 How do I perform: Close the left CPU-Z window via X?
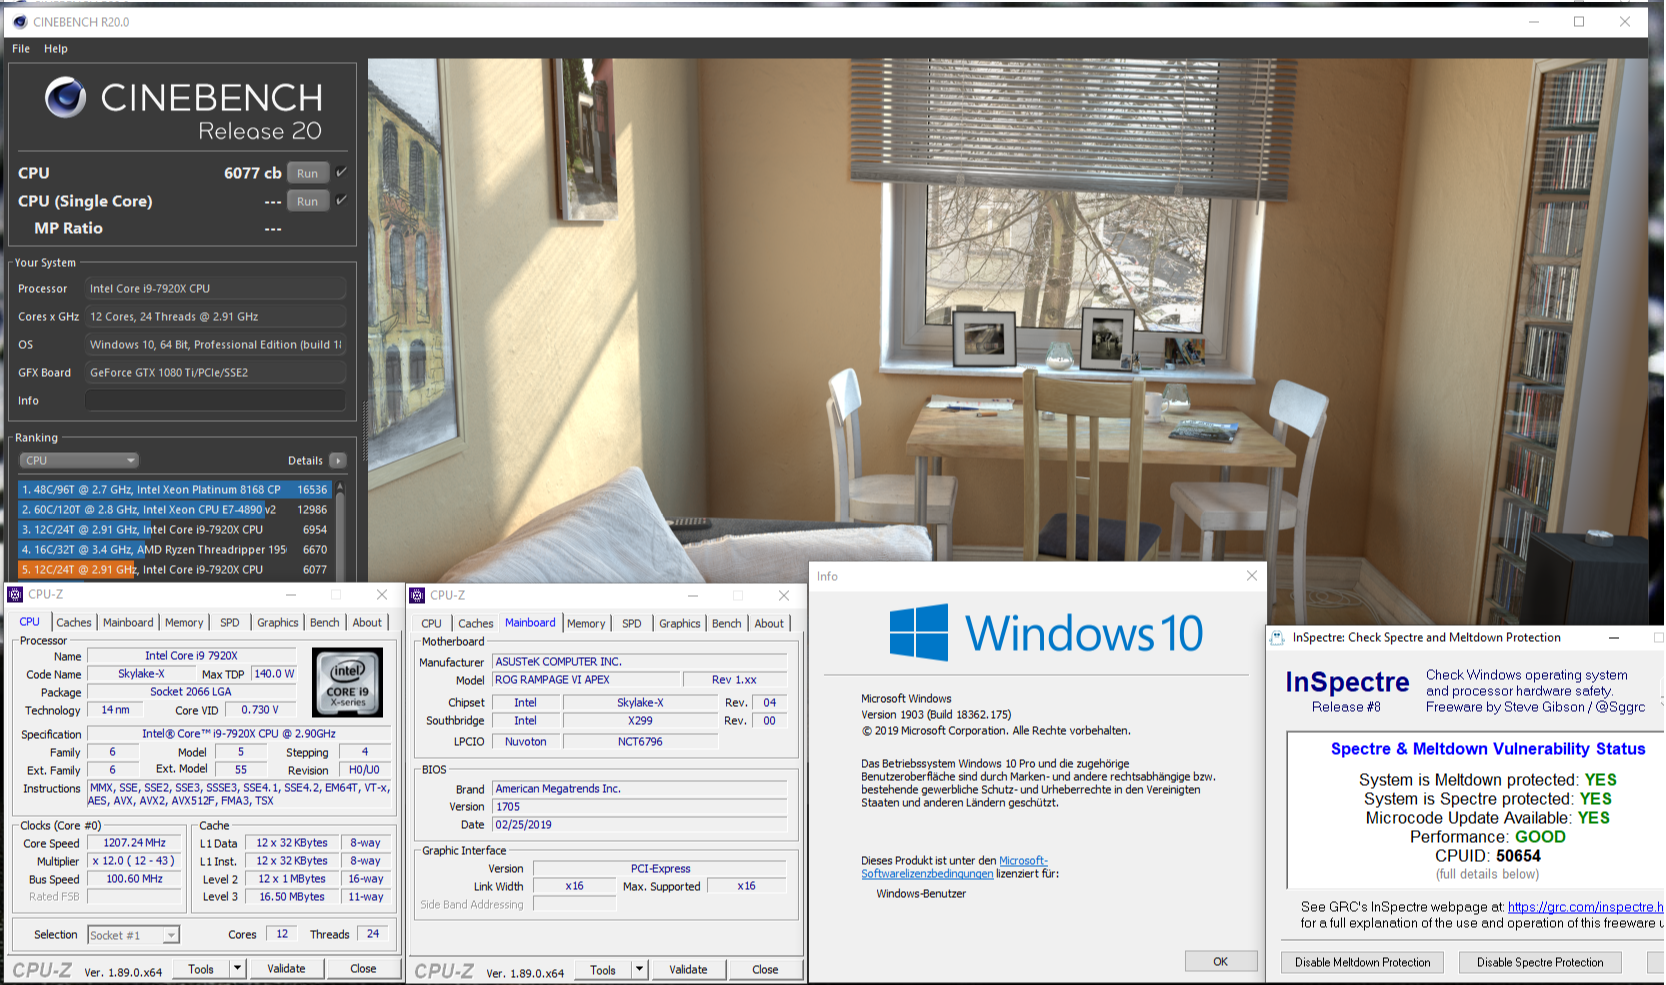pos(381,594)
